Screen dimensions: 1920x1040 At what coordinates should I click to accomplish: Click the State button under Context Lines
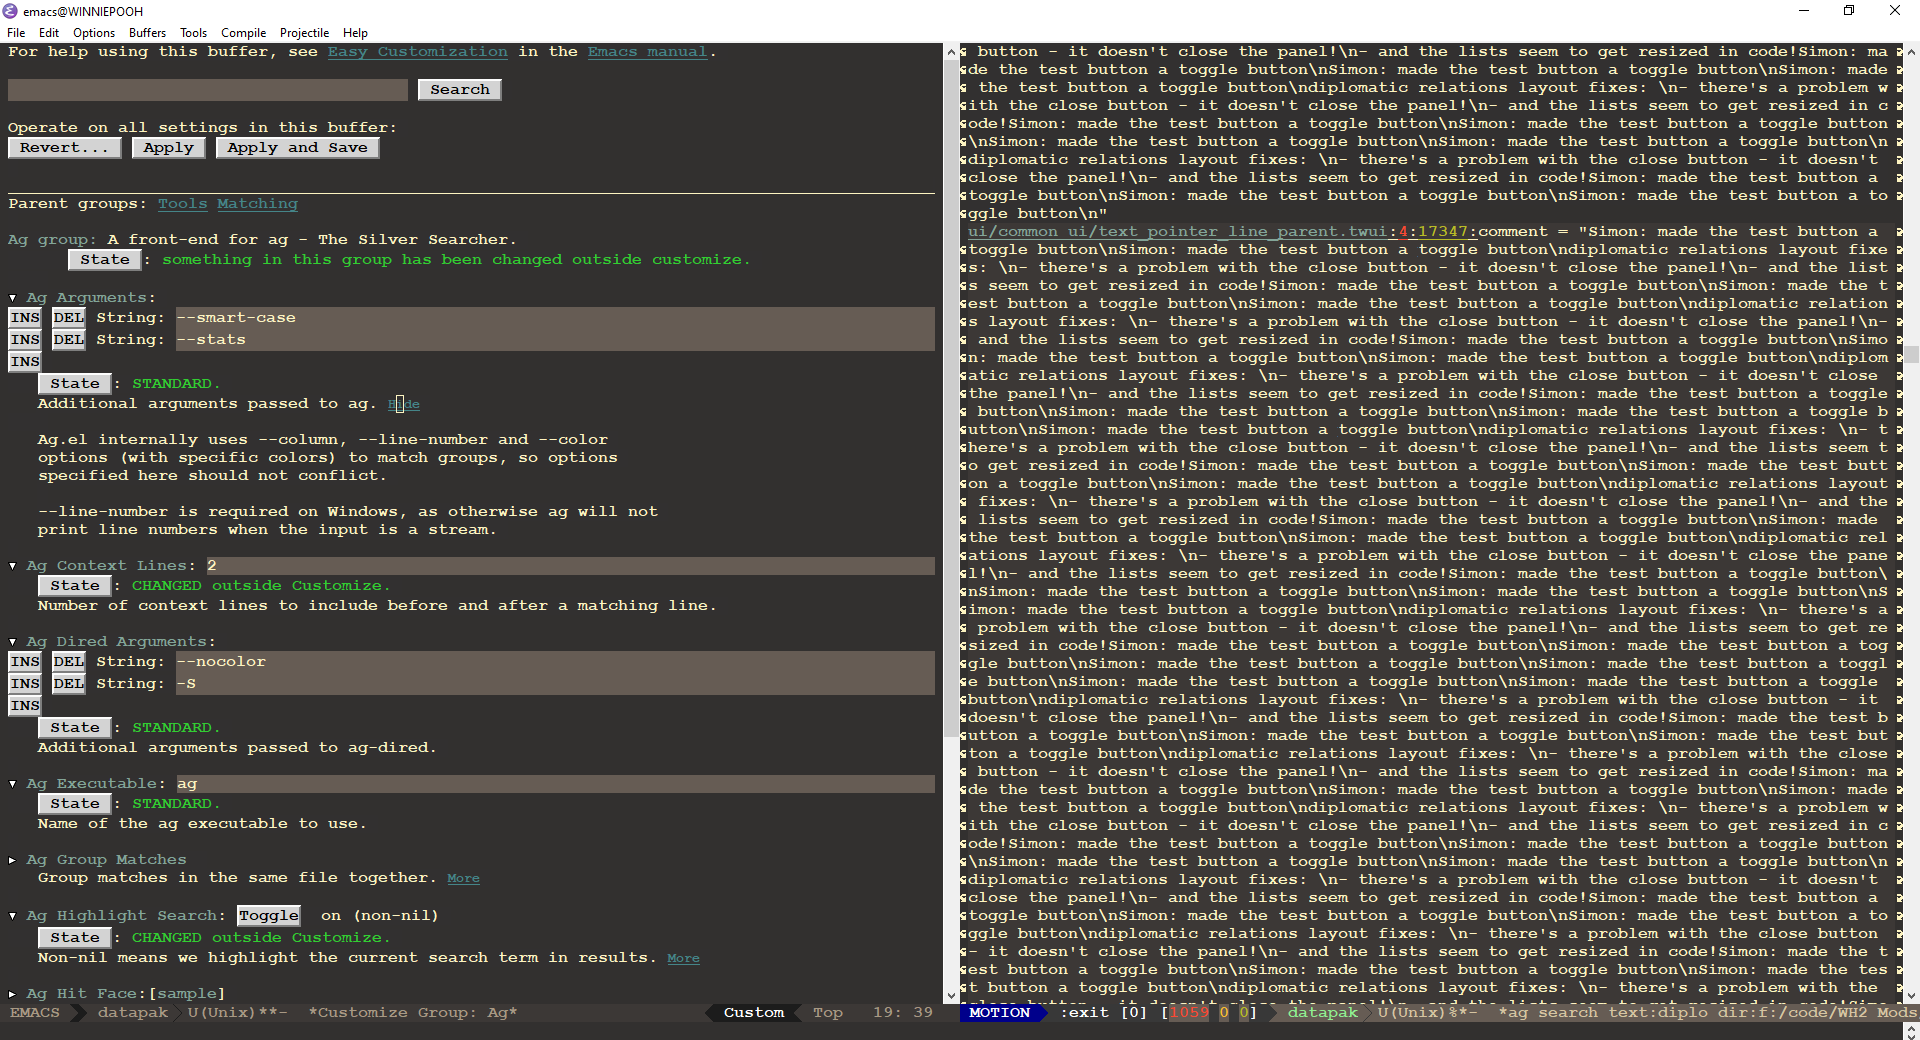tap(75, 586)
